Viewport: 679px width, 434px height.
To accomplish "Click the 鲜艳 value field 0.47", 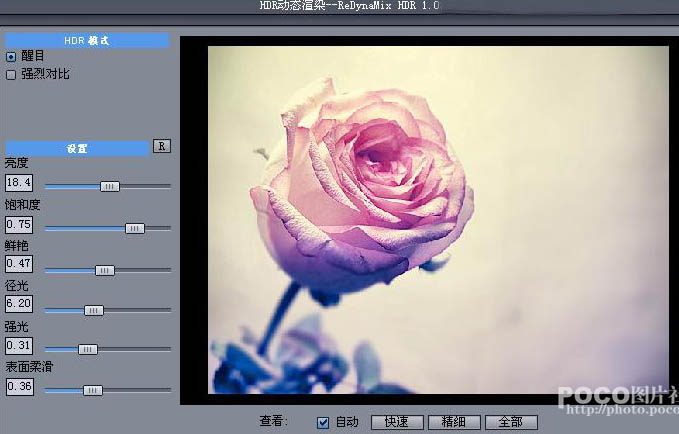I will coord(19,264).
